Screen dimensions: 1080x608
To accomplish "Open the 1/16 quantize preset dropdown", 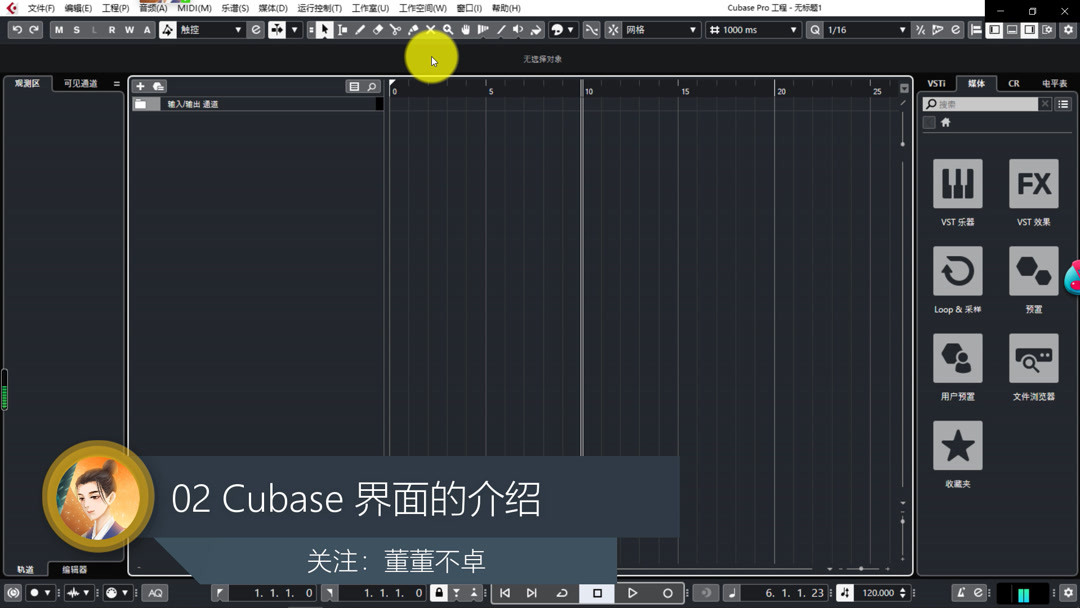I will click(x=862, y=30).
